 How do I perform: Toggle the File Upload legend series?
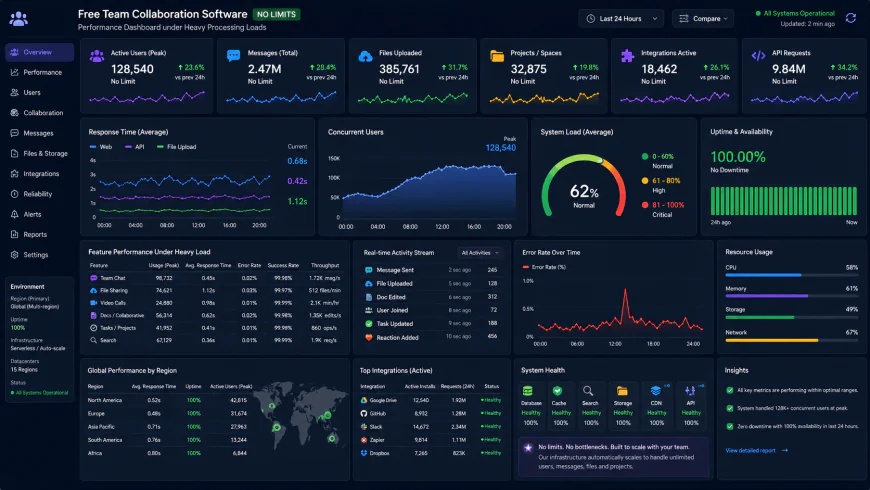click(176, 147)
